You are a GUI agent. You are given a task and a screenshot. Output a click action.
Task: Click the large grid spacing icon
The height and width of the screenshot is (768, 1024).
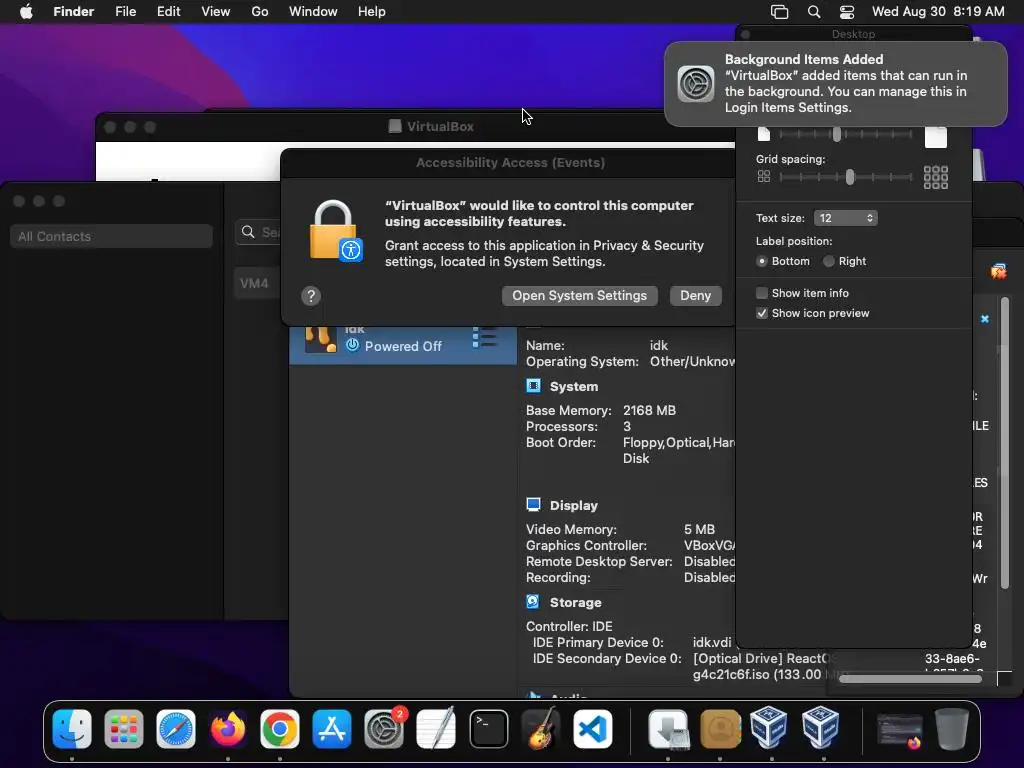tap(935, 177)
